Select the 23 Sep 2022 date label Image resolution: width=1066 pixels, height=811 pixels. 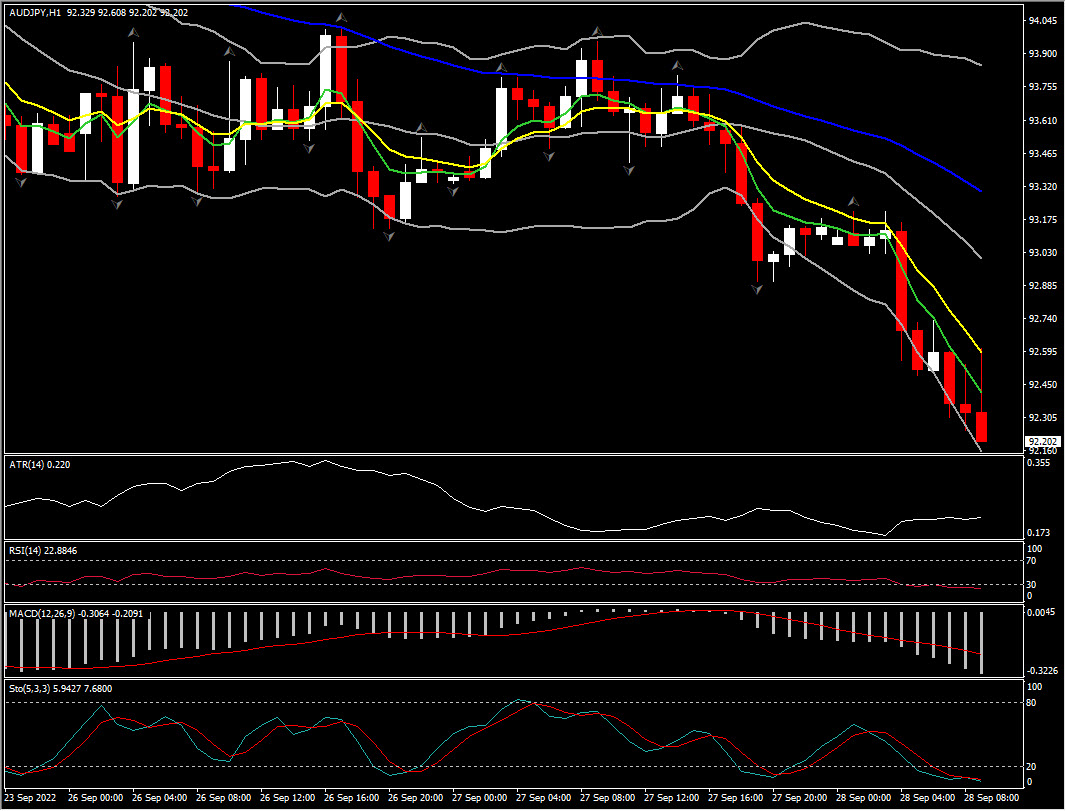(32, 799)
